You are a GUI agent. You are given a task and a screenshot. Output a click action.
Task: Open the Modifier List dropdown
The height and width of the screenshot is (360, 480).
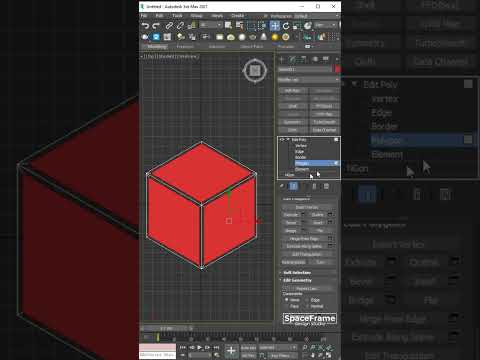308,80
